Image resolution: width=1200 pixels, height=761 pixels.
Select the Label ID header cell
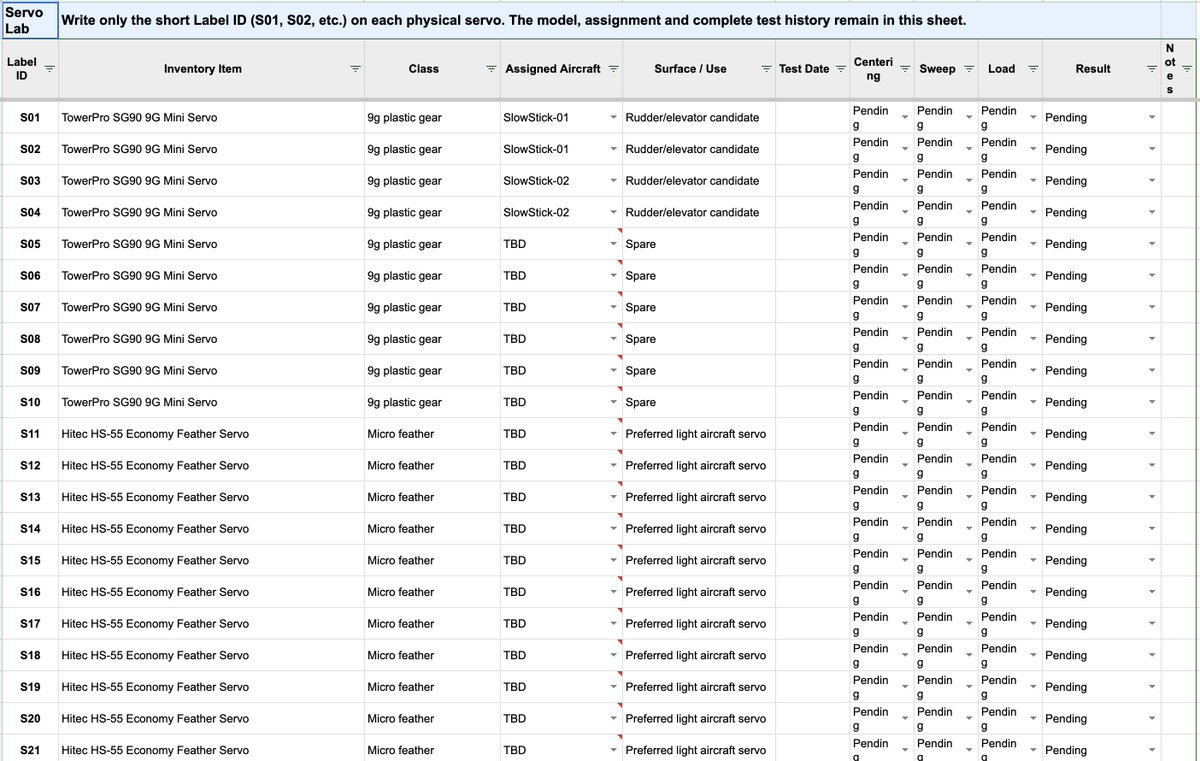[29, 69]
